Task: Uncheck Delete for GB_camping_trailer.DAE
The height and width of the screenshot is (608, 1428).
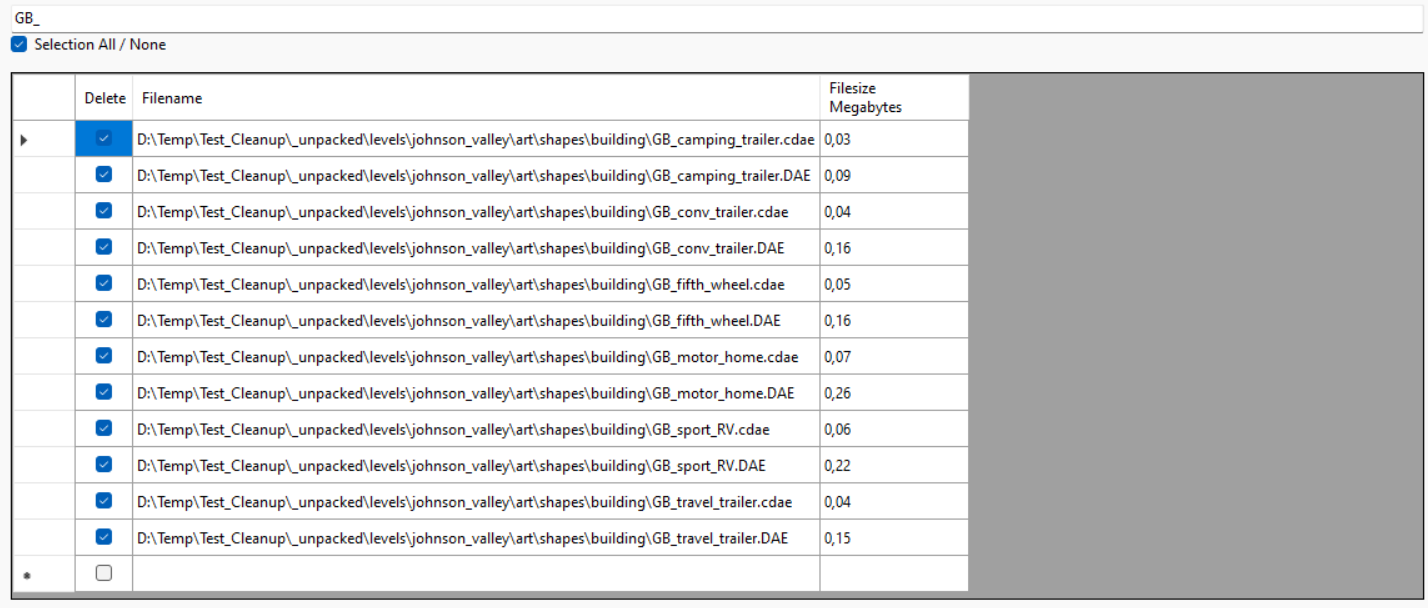Action: pos(103,174)
